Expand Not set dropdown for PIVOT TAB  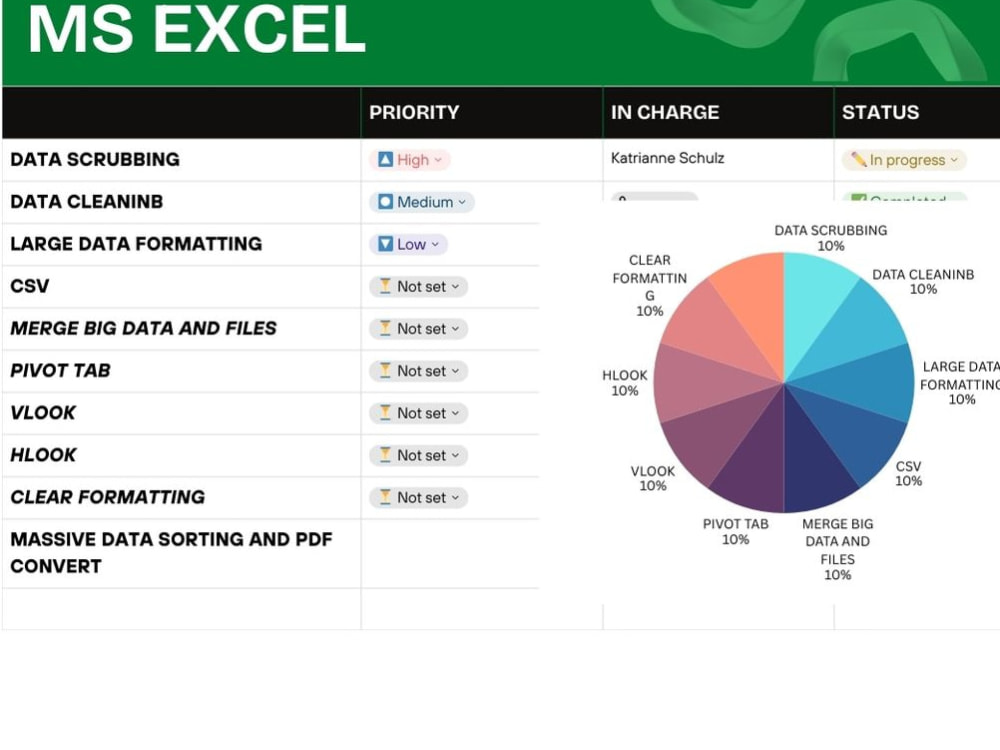(x=455, y=371)
